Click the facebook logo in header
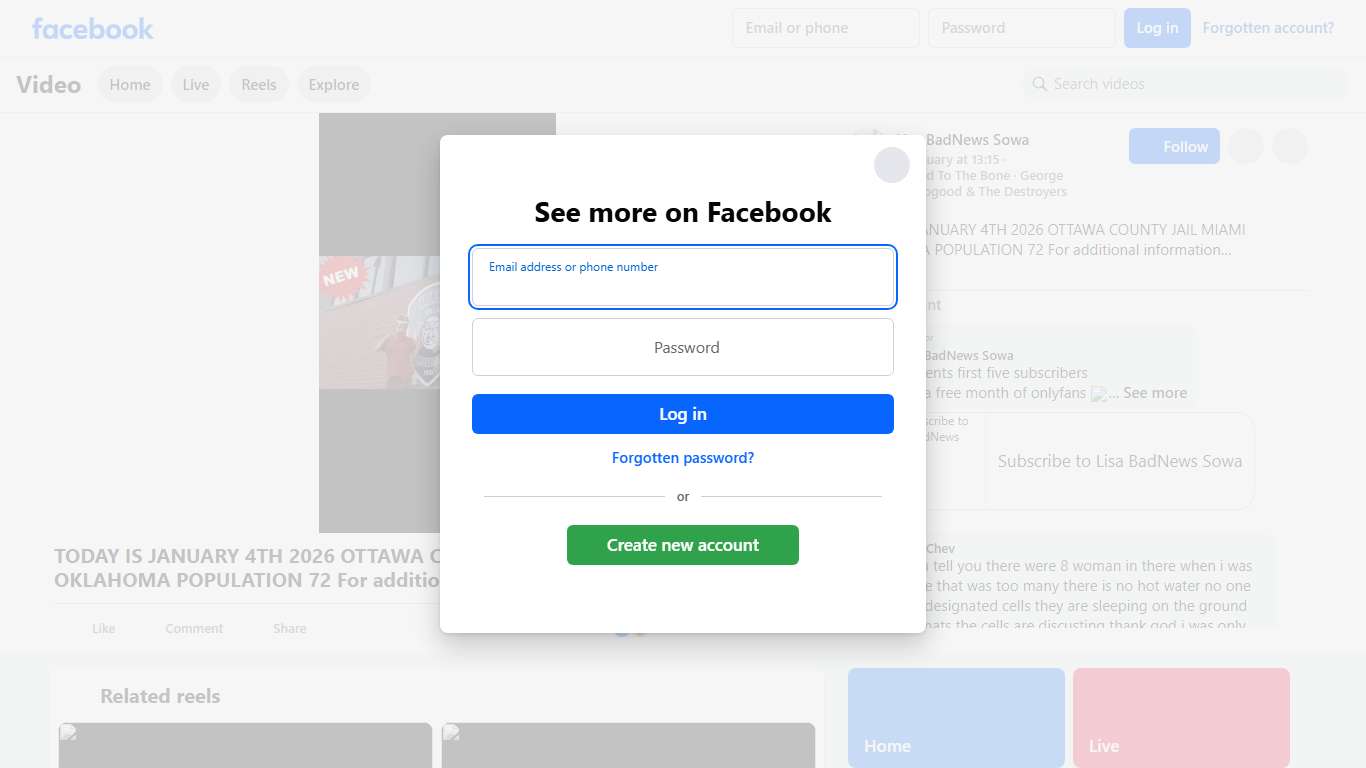Viewport: 1366px width, 768px height. pos(93,28)
